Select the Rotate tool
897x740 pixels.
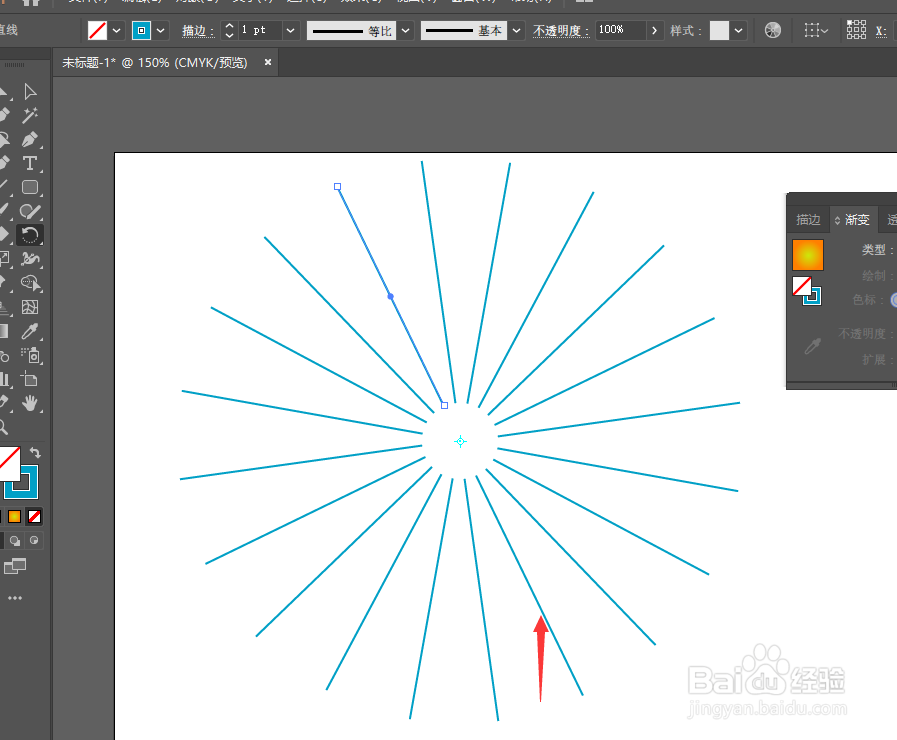click(x=30, y=235)
